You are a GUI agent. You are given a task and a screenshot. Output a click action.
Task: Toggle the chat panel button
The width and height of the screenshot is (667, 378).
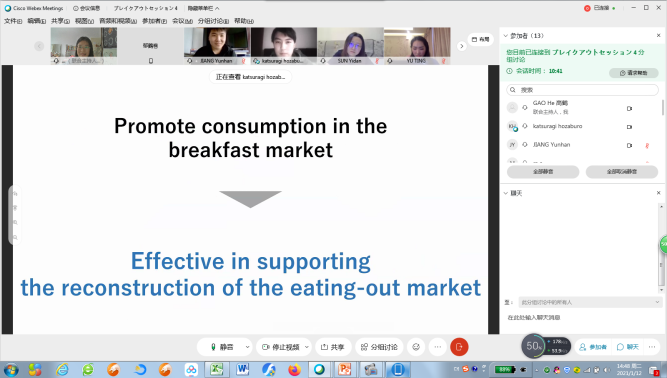coord(628,347)
